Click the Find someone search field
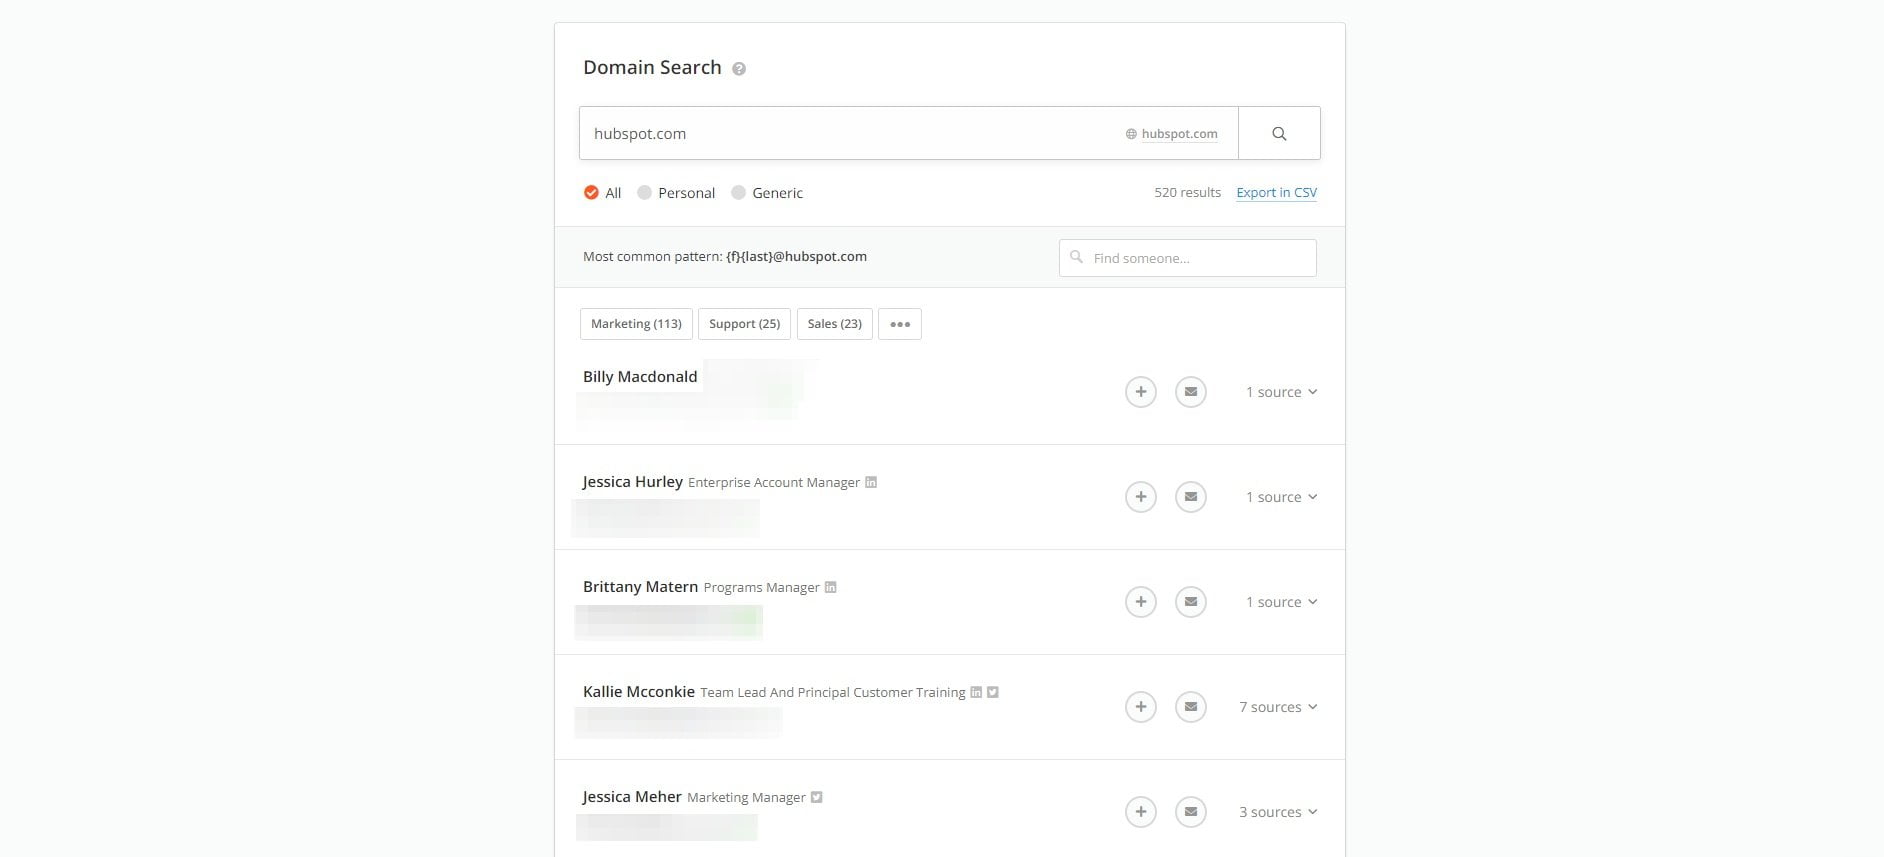Image resolution: width=1884 pixels, height=857 pixels. (x=1188, y=258)
